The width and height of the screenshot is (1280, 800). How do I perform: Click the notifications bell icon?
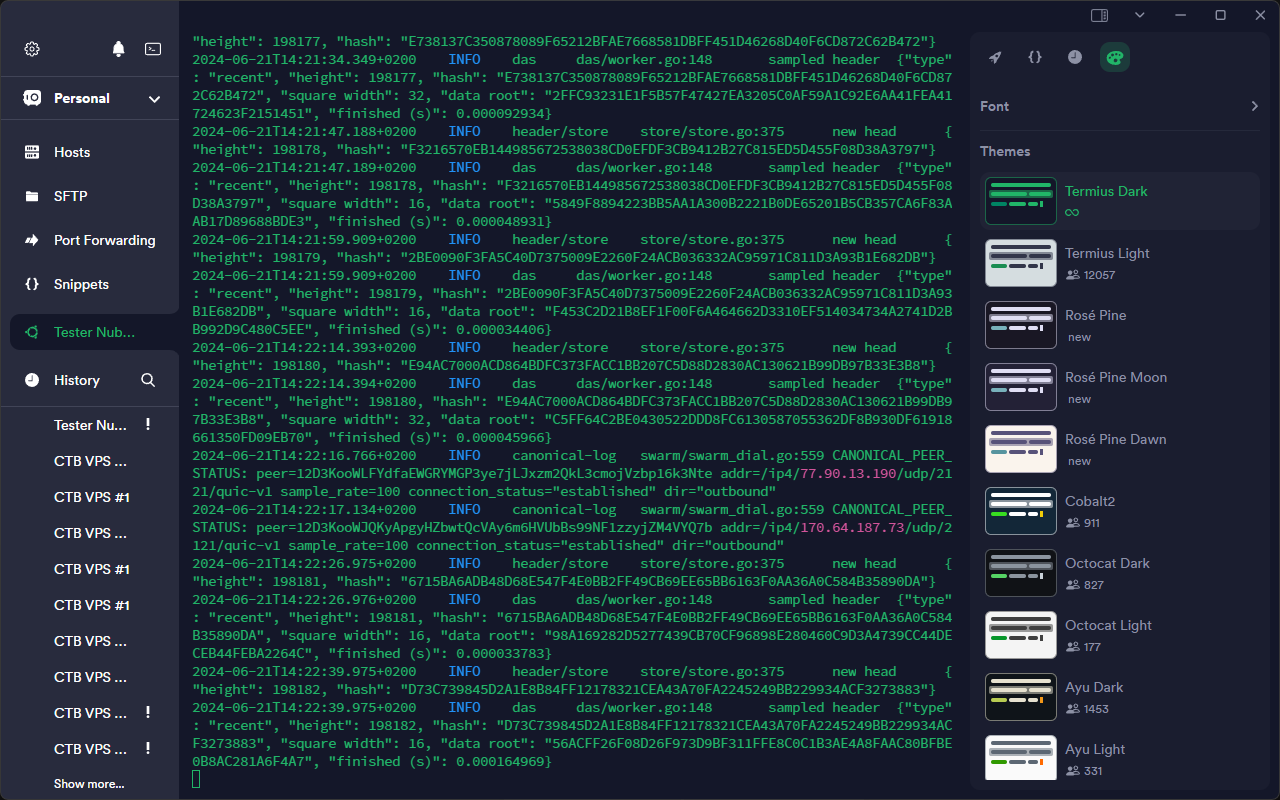[x=119, y=49]
